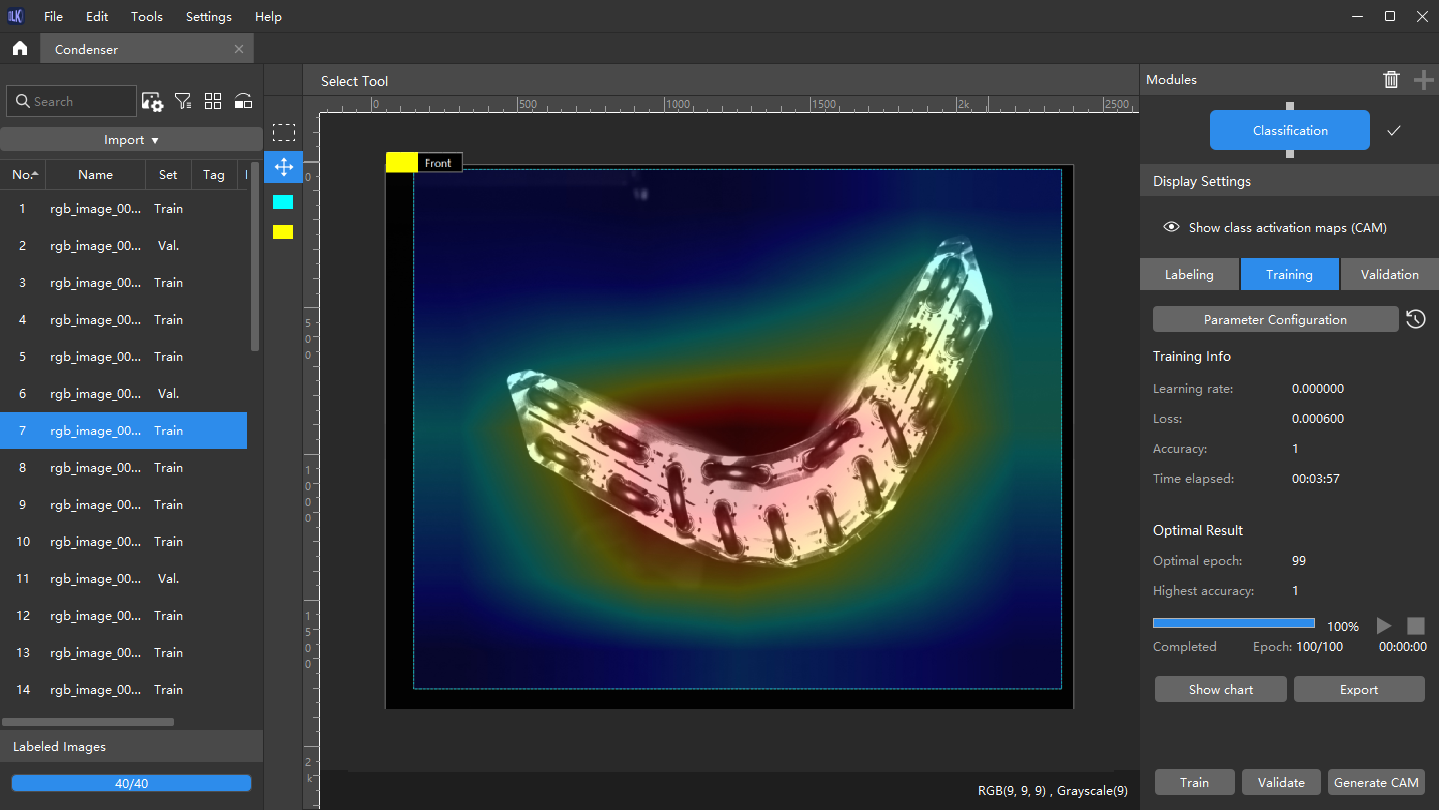1439x810 pixels.
Task: Select image row number 7
Action: [123, 431]
